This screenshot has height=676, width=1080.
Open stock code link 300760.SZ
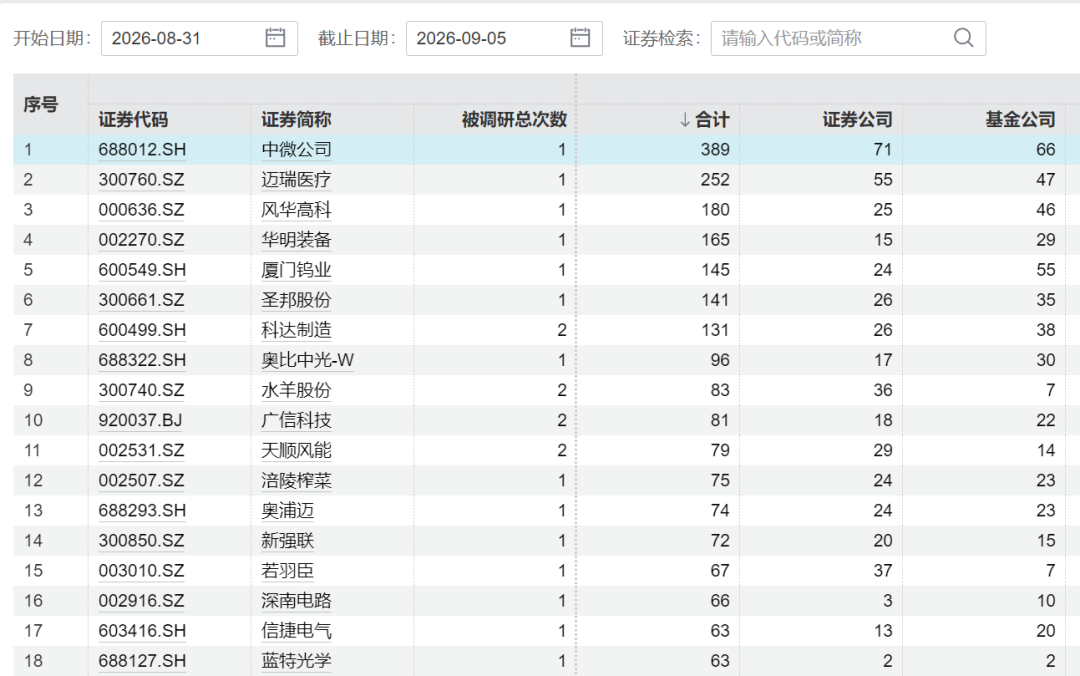141,180
